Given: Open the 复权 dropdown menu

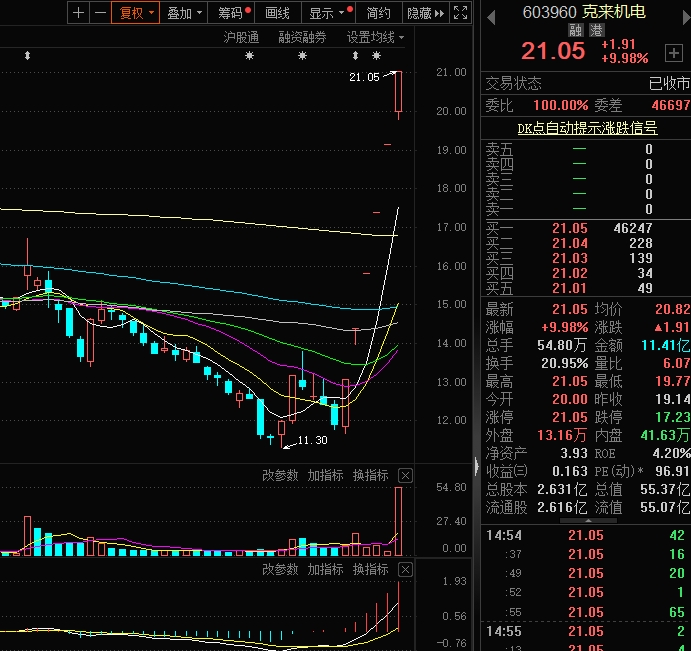Looking at the screenshot, I should coord(136,13).
